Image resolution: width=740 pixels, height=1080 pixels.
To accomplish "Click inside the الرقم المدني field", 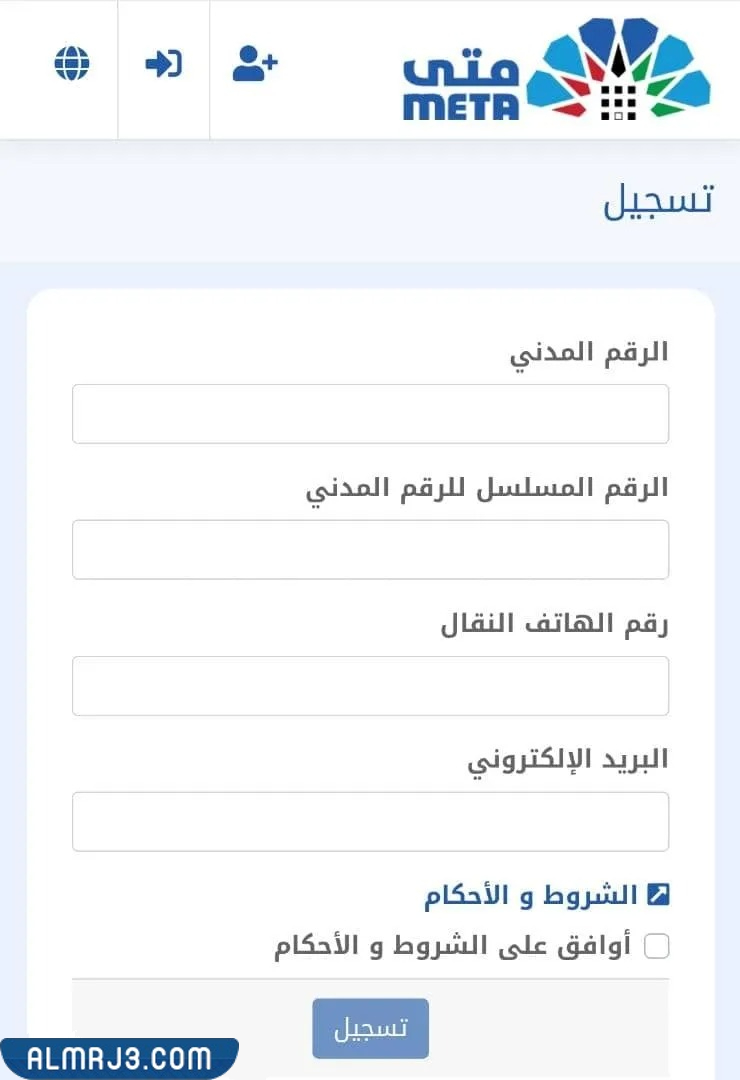I will [x=370, y=413].
